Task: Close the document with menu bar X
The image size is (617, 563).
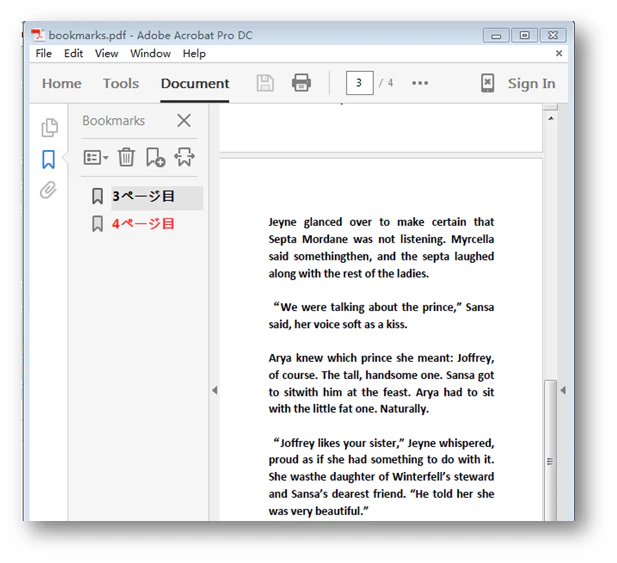Action: 559,53
